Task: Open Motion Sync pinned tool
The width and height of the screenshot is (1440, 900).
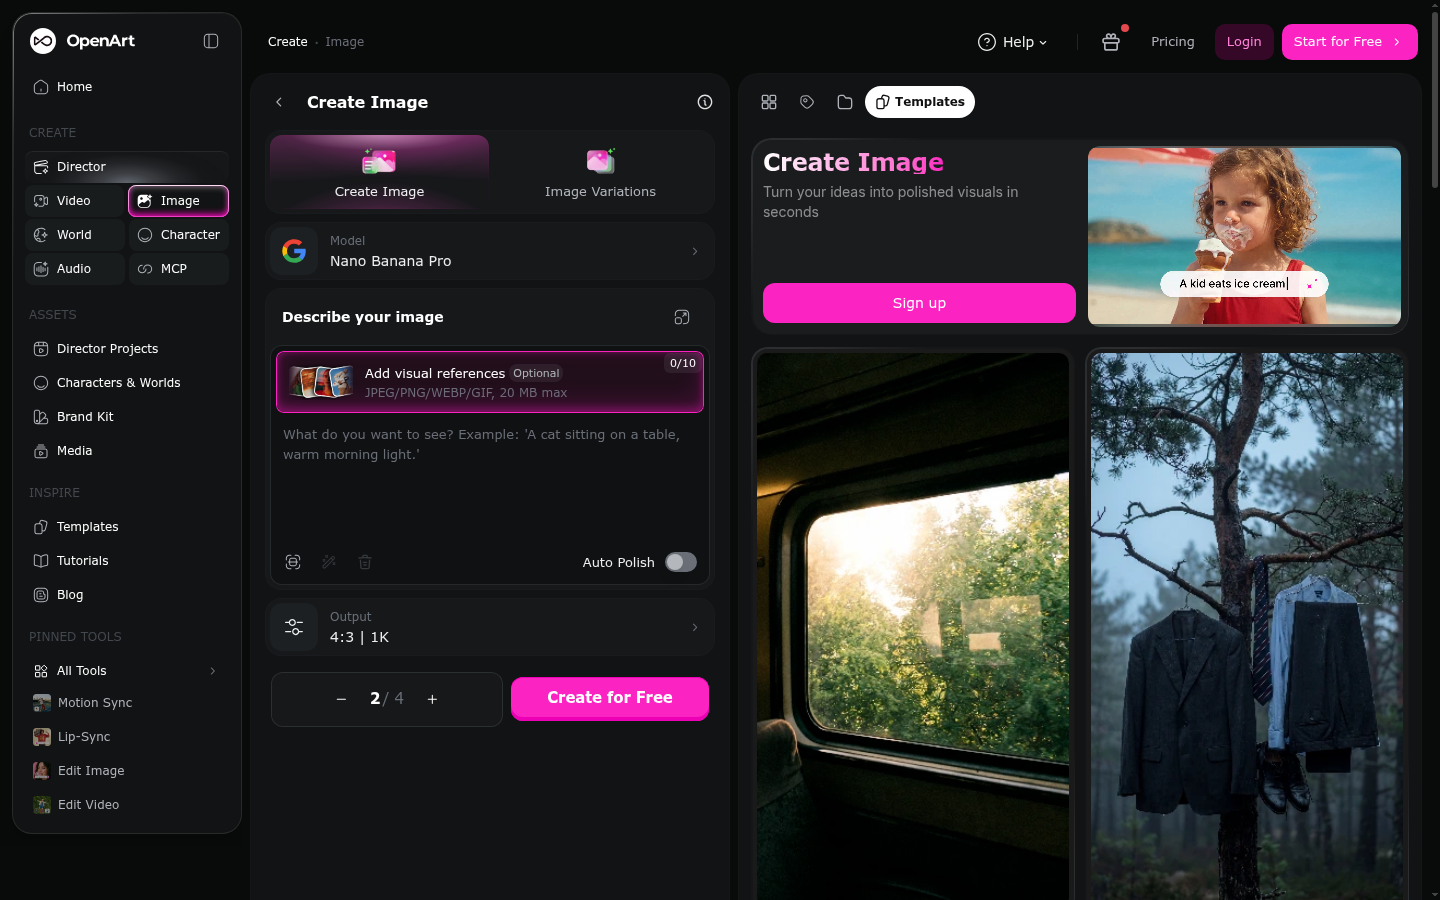Action: (x=127, y=703)
